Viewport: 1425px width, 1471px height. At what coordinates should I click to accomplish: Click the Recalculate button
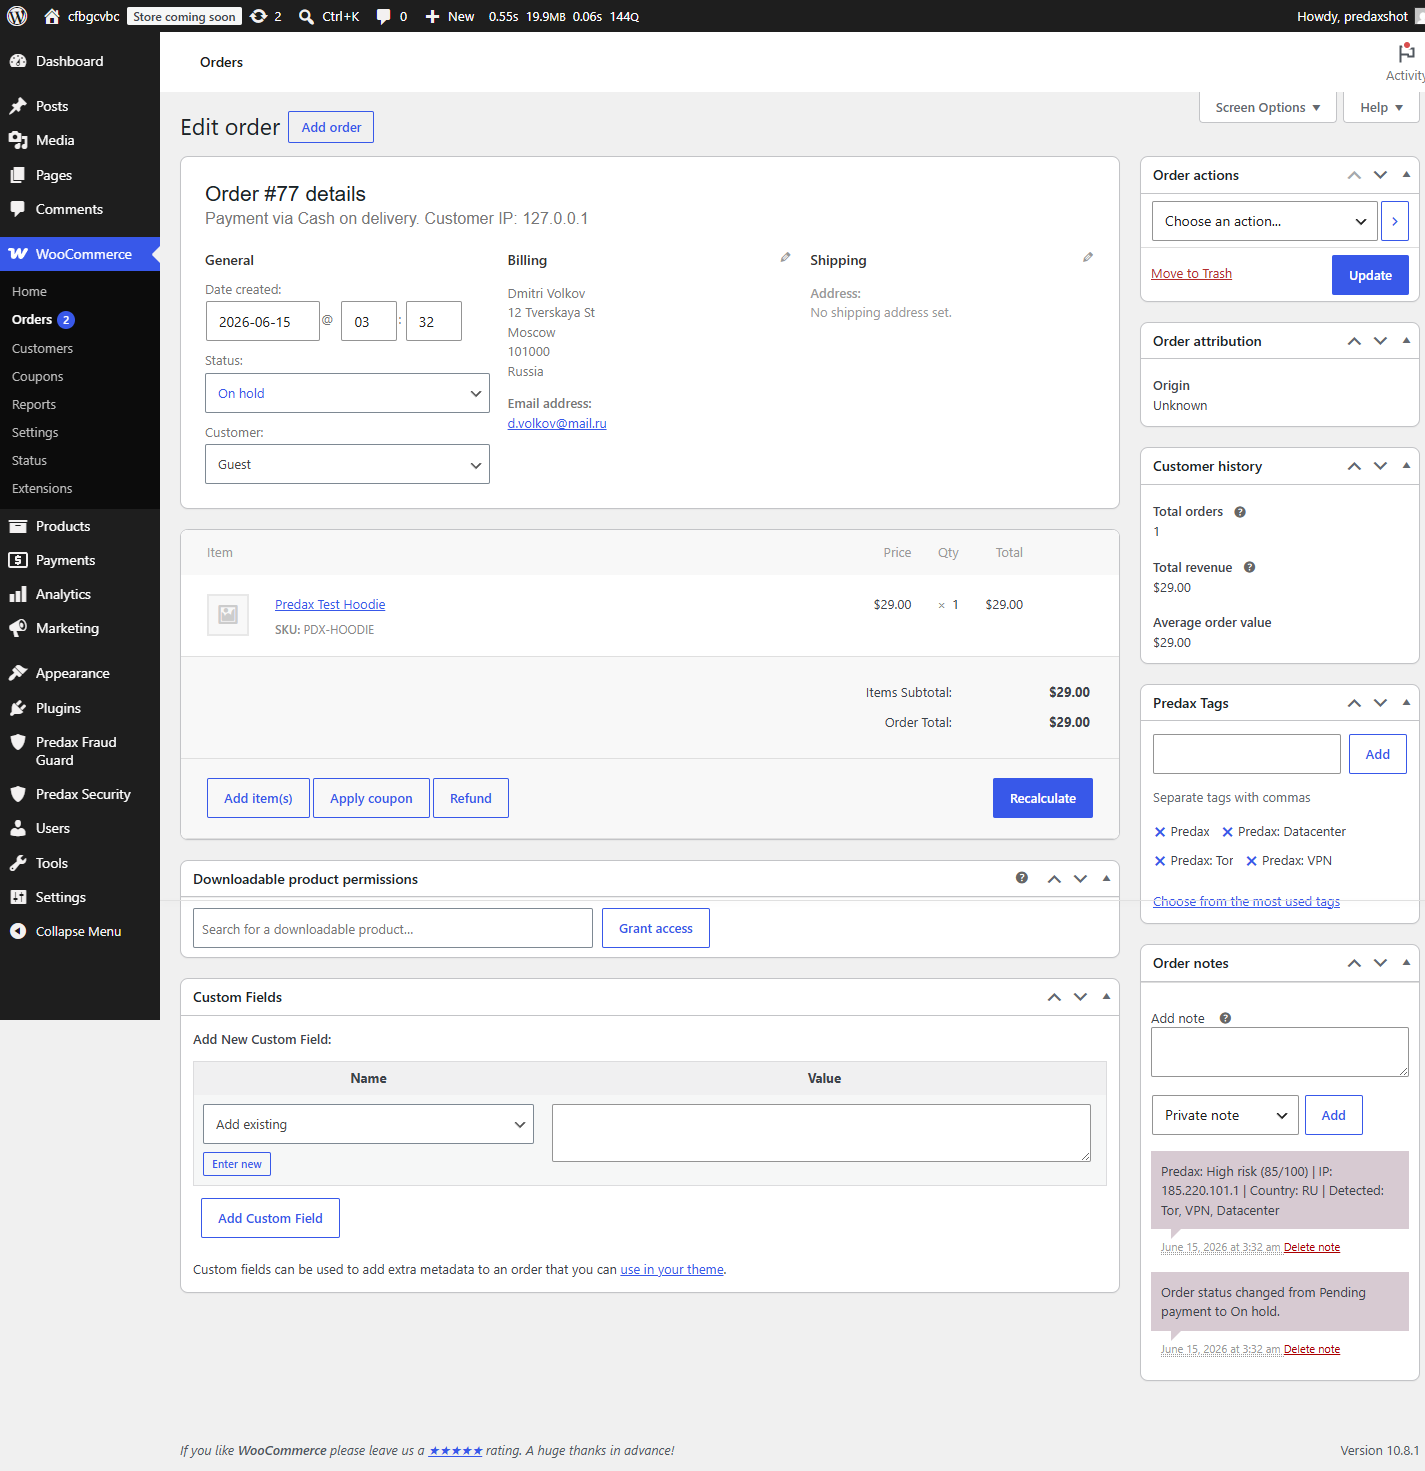[x=1043, y=798]
